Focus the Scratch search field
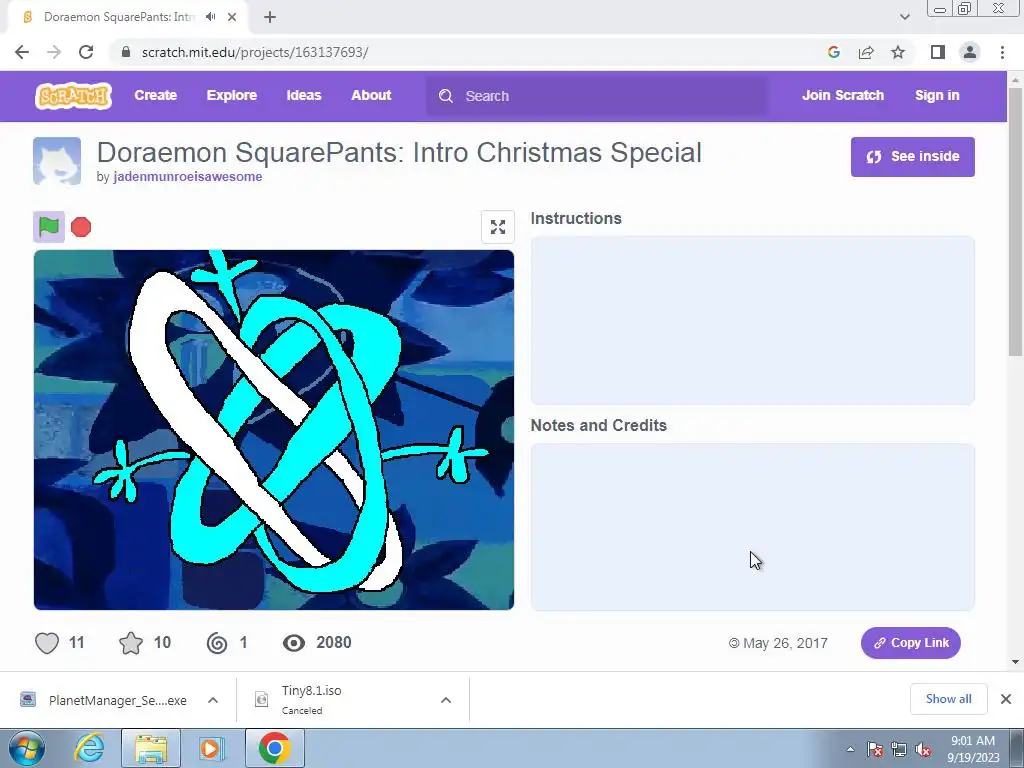Image resolution: width=1024 pixels, height=768 pixels. tap(597, 96)
